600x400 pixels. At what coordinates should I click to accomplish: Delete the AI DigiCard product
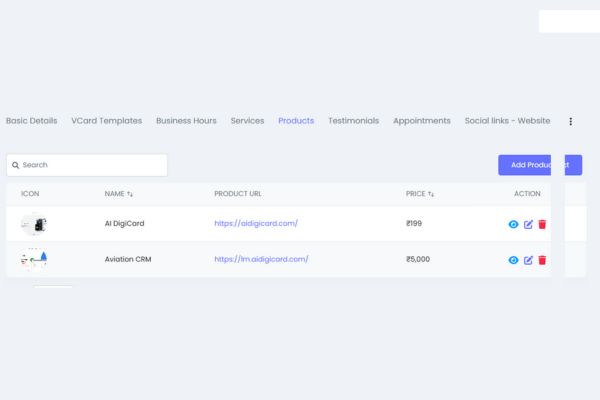click(x=542, y=224)
